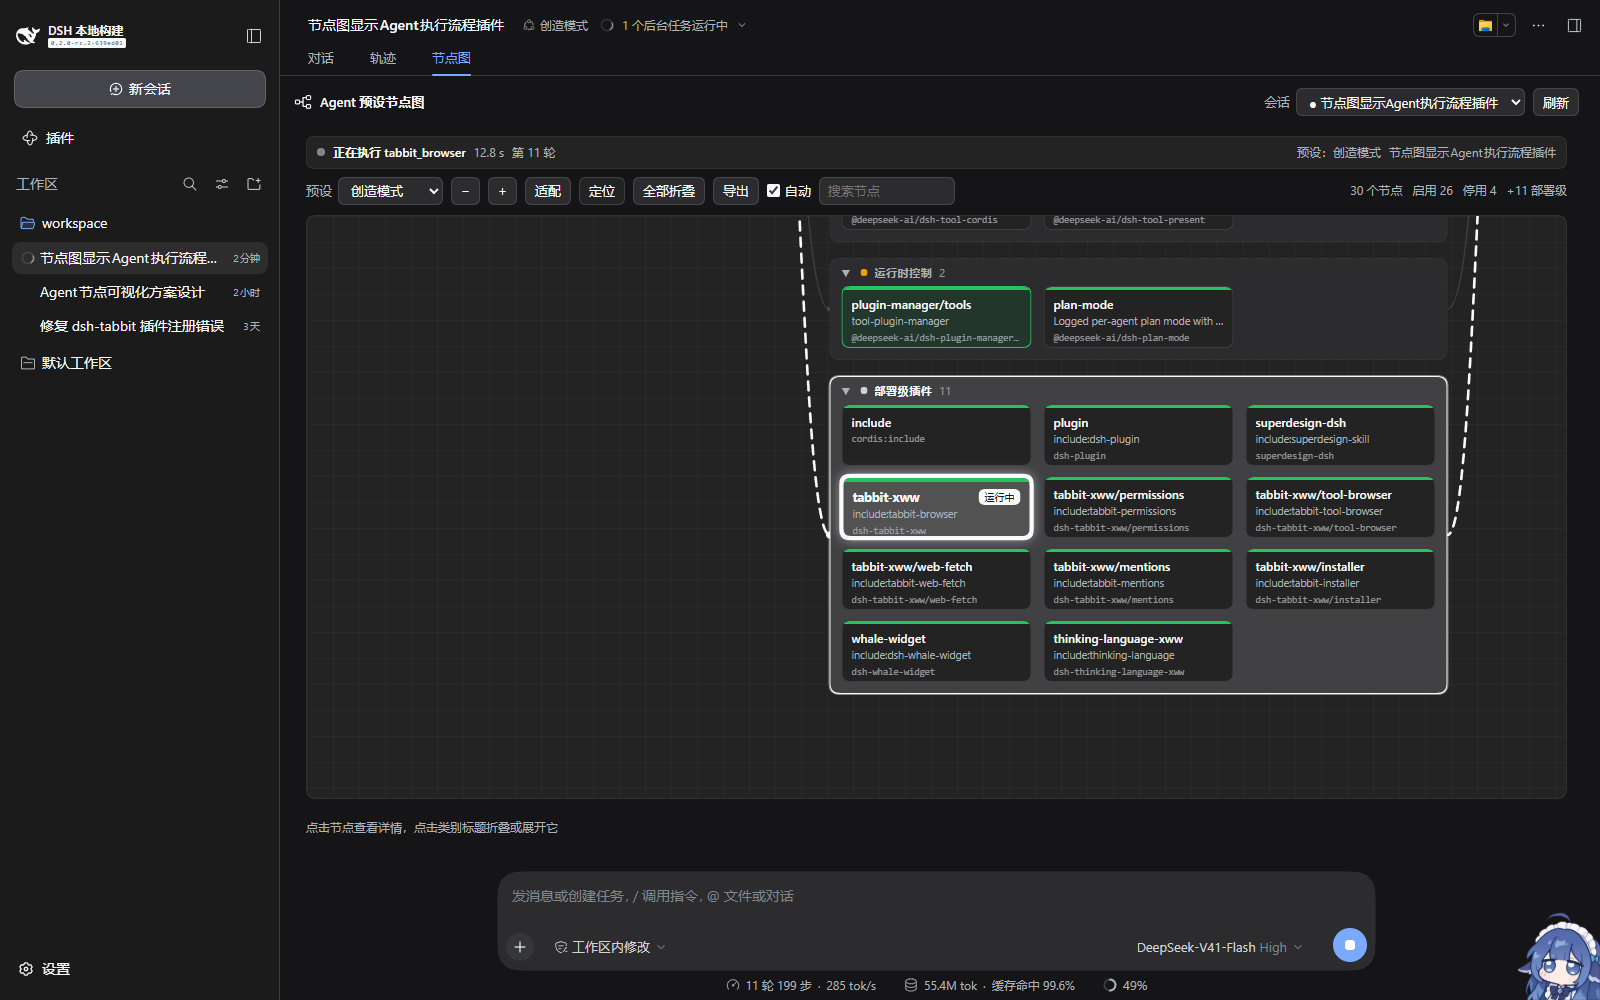Screen dimensions: 1600x1000
Task: Collapse the 部署级插件 group
Action: point(846,391)
